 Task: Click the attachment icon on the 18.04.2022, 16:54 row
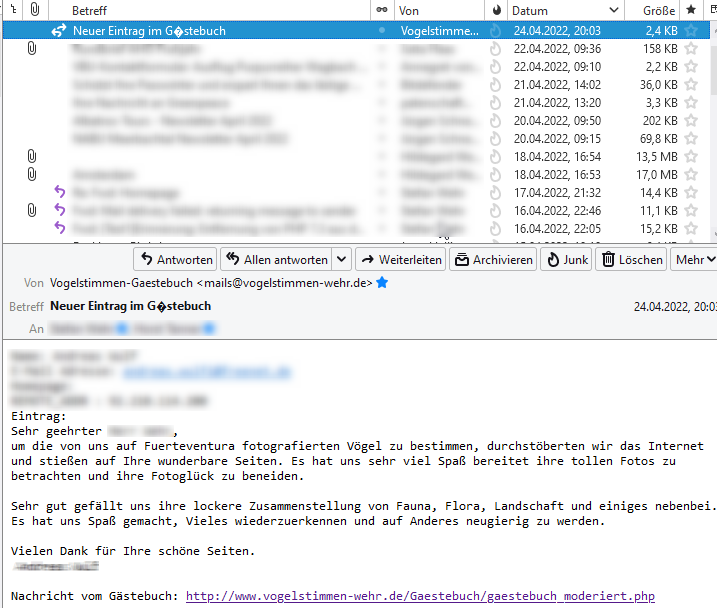pos(32,156)
